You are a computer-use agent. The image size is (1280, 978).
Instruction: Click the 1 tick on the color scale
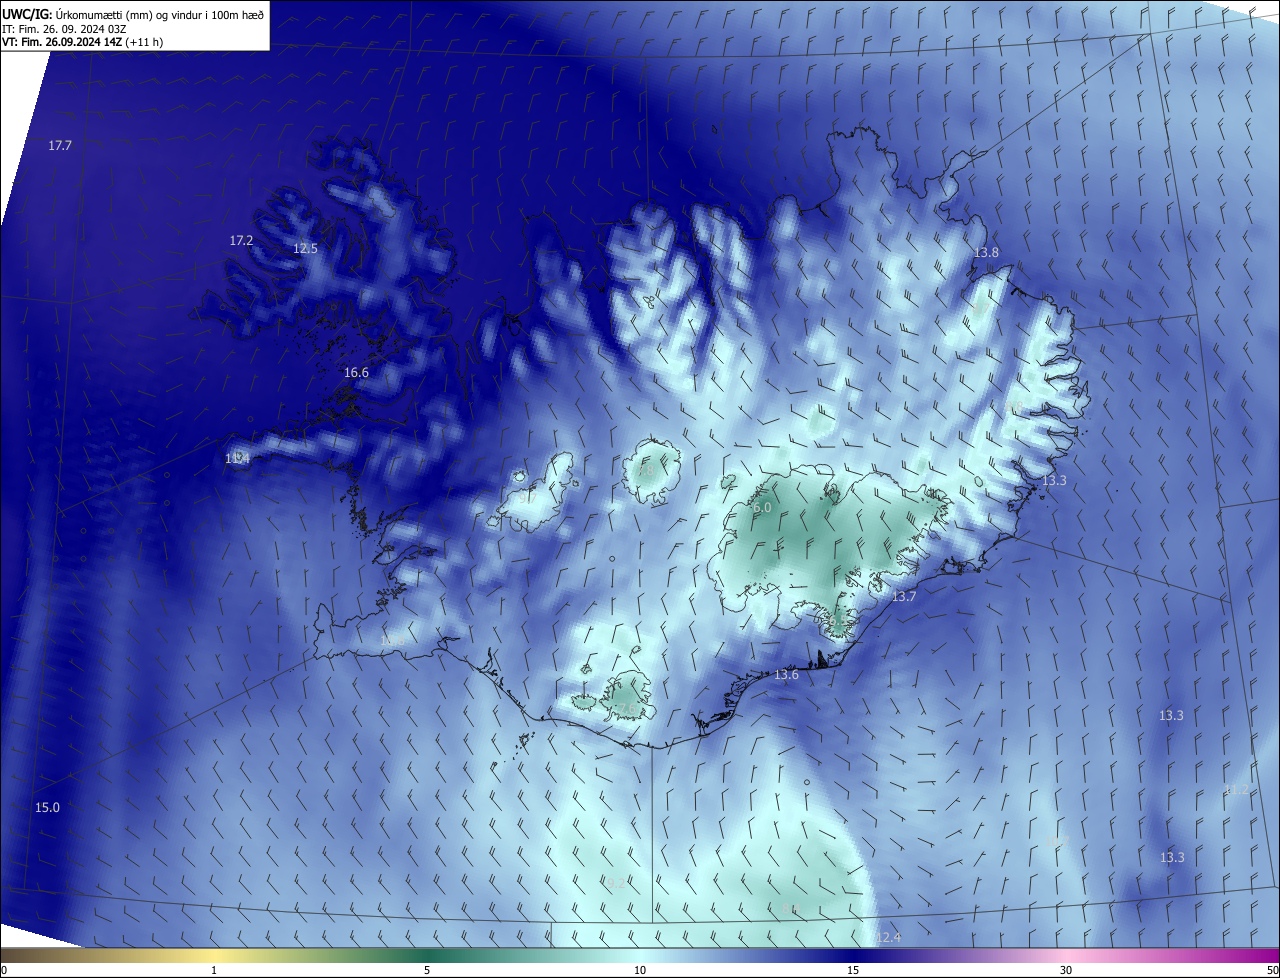tap(214, 970)
